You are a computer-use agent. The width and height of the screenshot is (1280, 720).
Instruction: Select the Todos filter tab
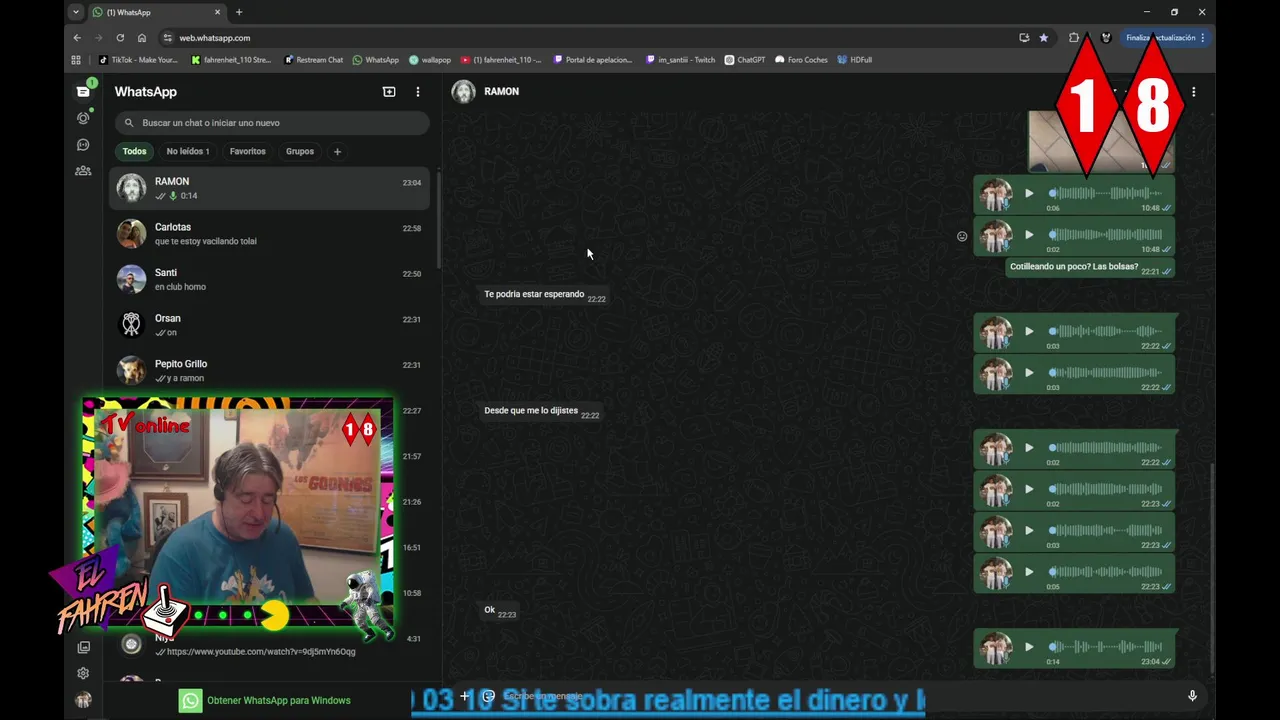(134, 151)
